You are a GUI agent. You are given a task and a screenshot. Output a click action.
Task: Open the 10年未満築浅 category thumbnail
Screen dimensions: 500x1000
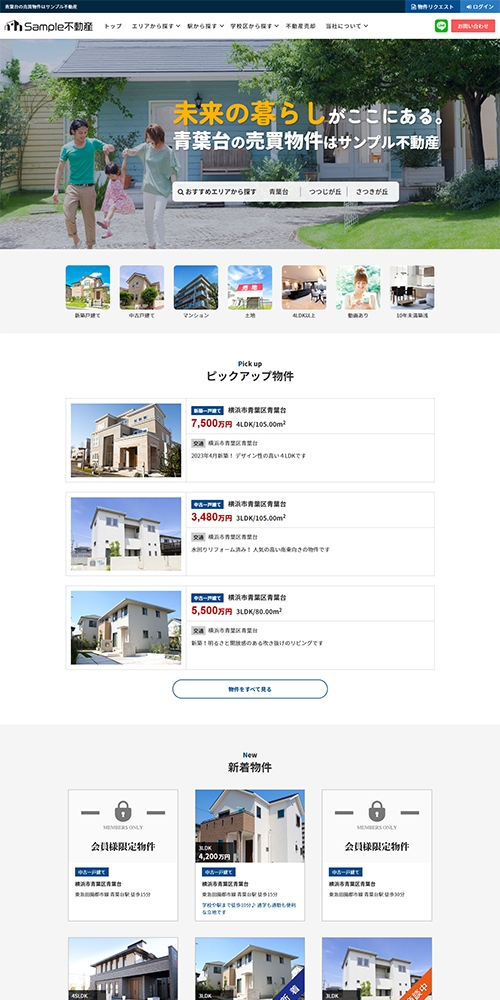(412, 288)
